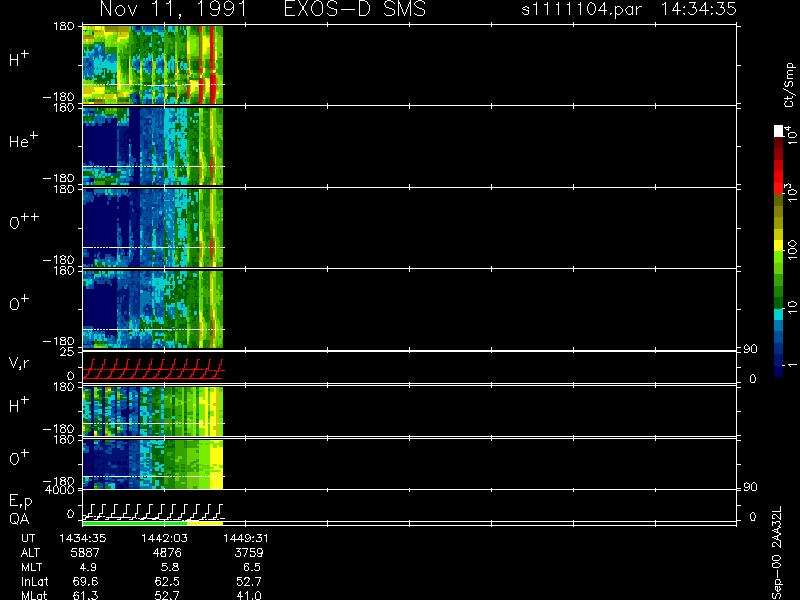
Task: Pick the yellow segment of the color bar
Action: 778,246
